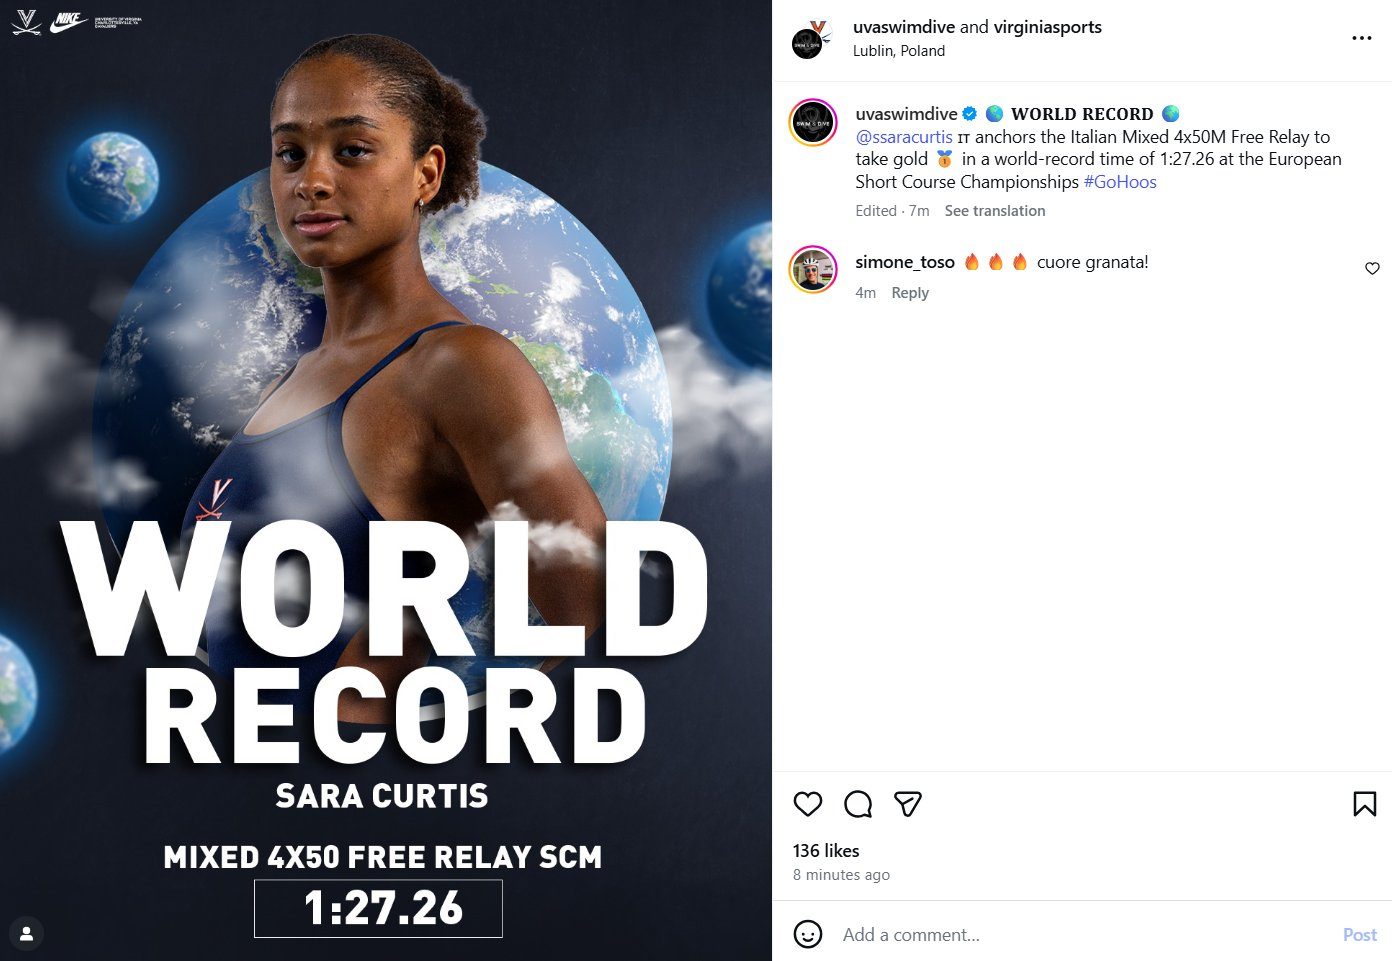Save post with bookmark icon
This screenshot has height=961, width=1392.
coord(1365,804)
